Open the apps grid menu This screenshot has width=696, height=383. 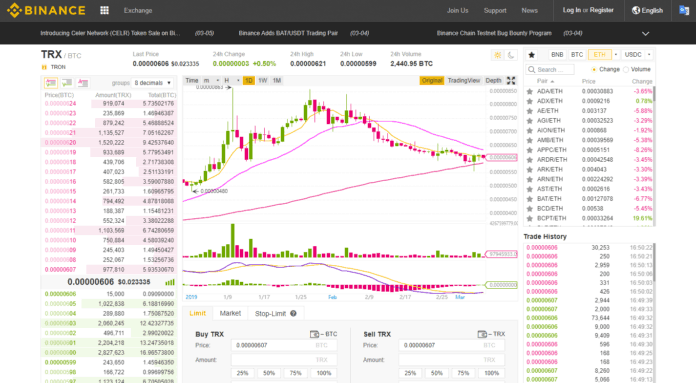[104, 10]
